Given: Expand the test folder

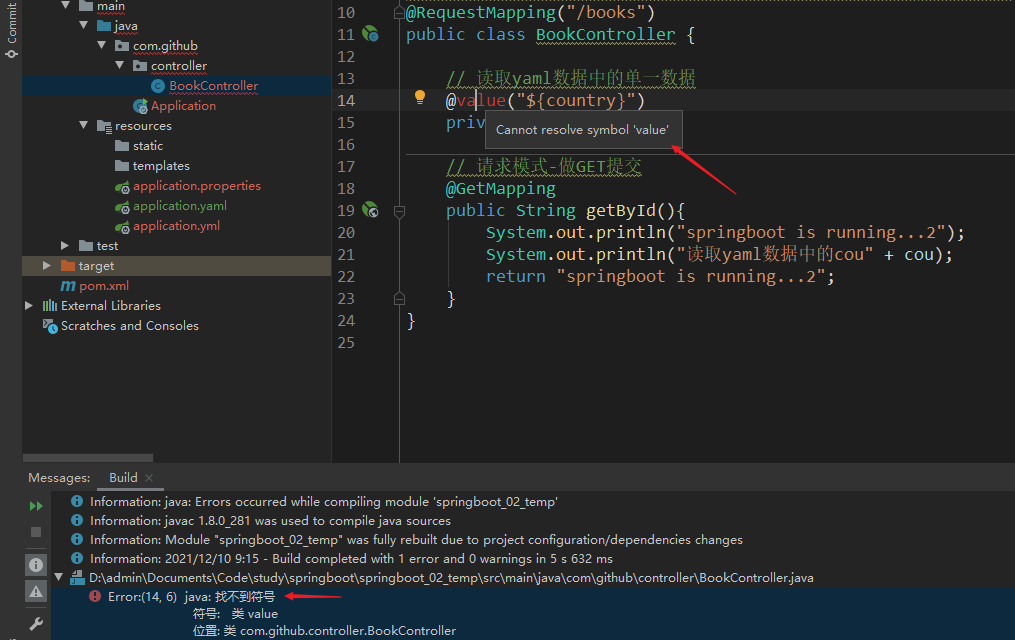Looking at the screenshot, I should pos(65,245).
